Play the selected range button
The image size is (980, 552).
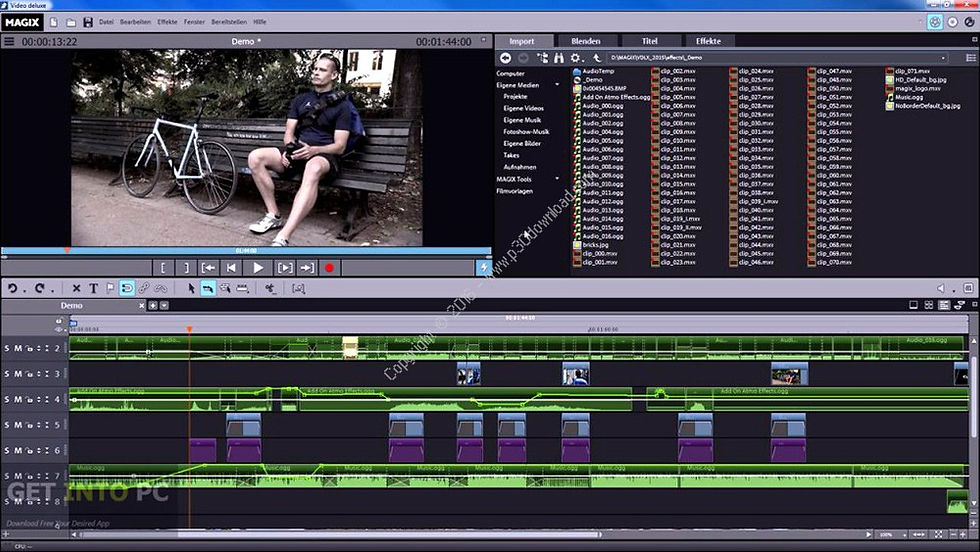tap(284, 268)
